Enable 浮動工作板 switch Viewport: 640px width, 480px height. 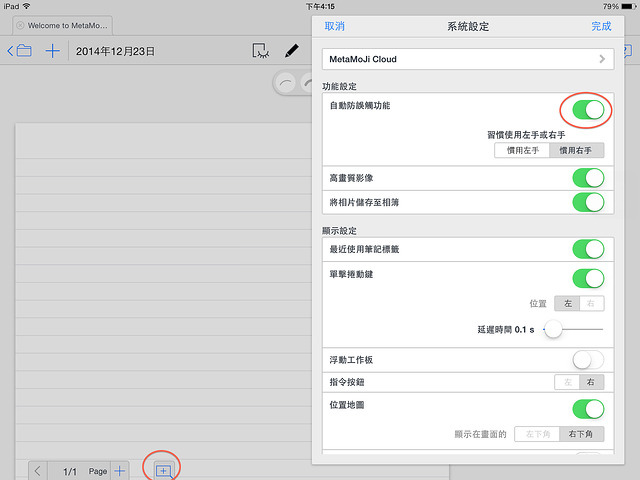pos(588,360)
